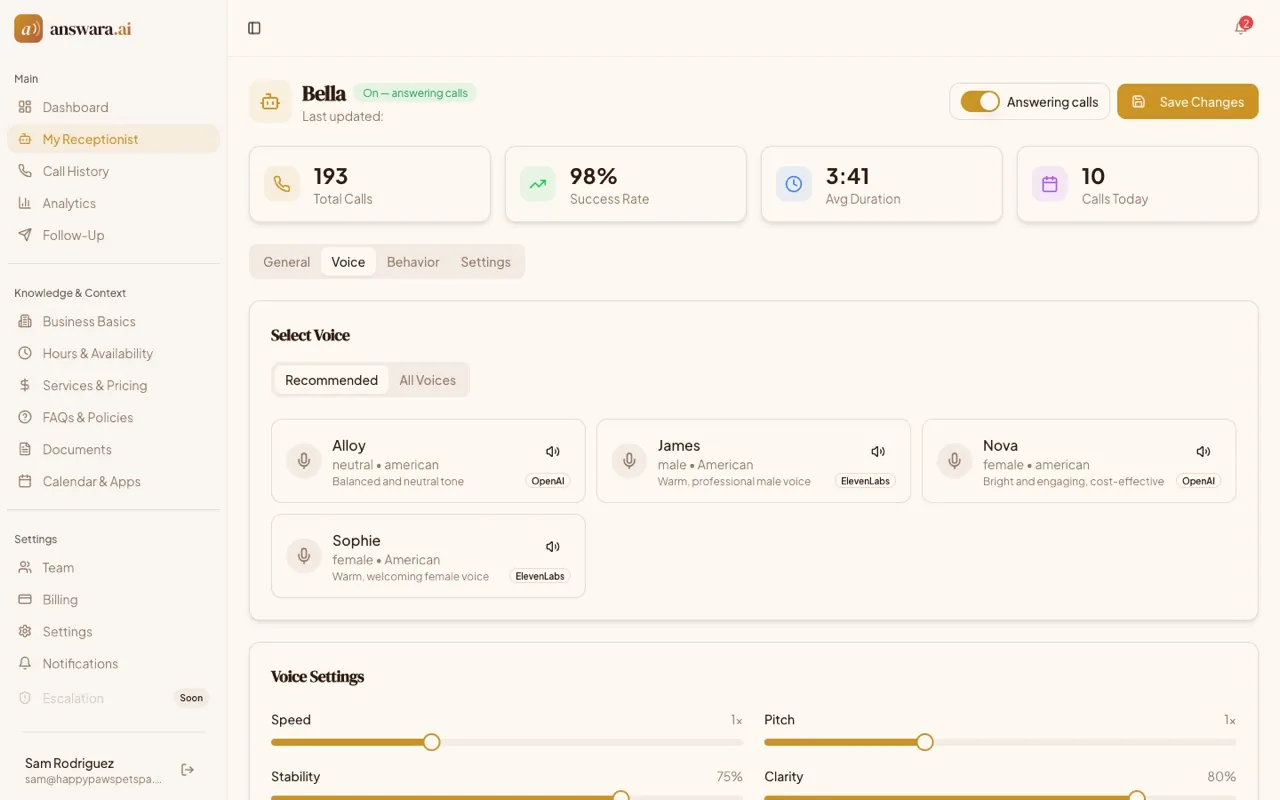Click the Sam Rodriguez user profile
Screen dimensions: 1280x800
[95, 770]
